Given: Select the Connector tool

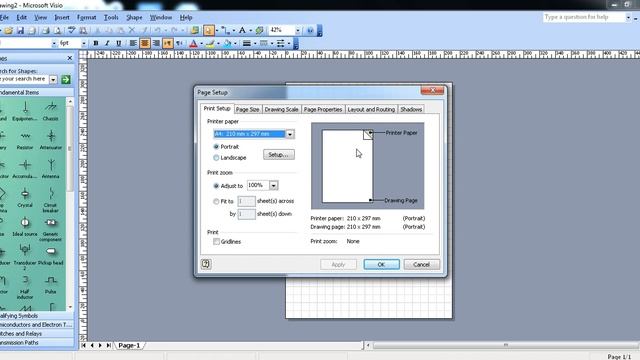Looking at the screenshot, I should (x=226, y=31).
